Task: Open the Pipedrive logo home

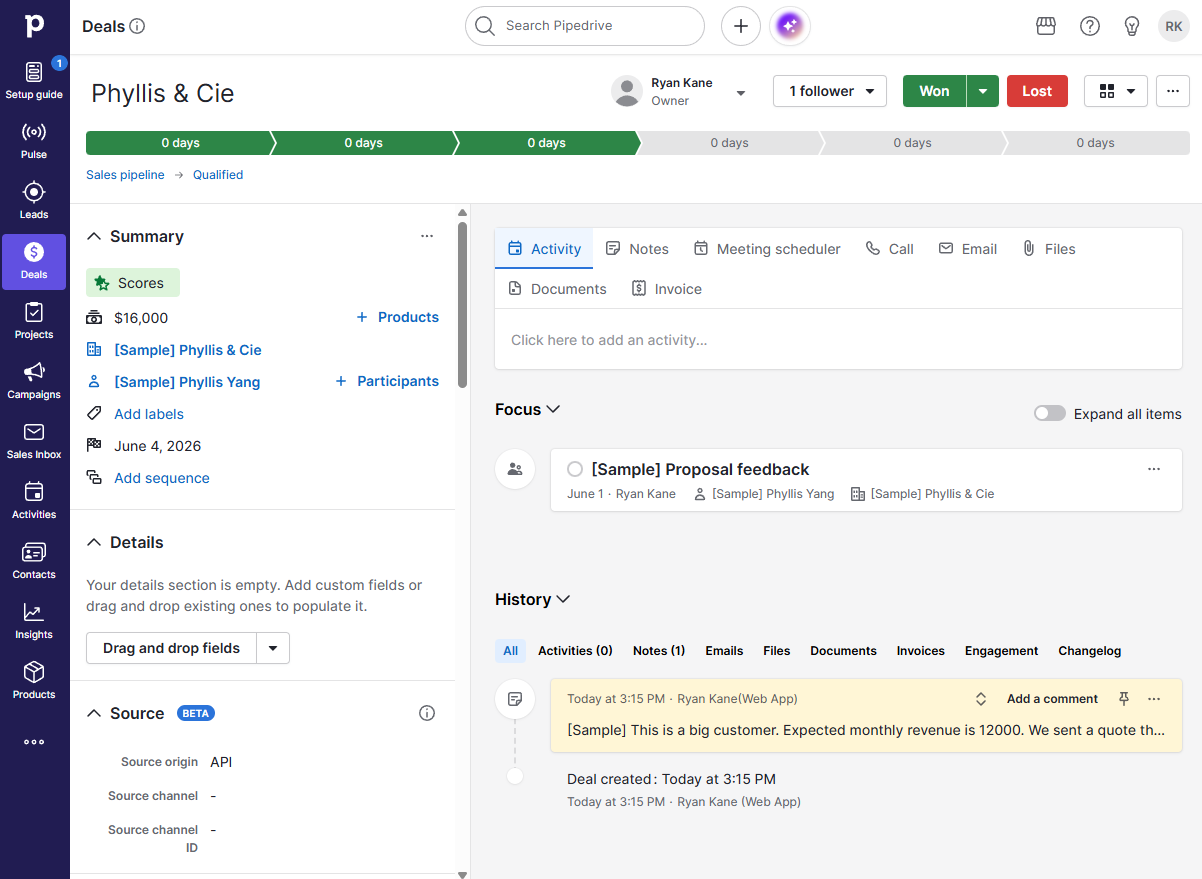Action: (34, 26)
